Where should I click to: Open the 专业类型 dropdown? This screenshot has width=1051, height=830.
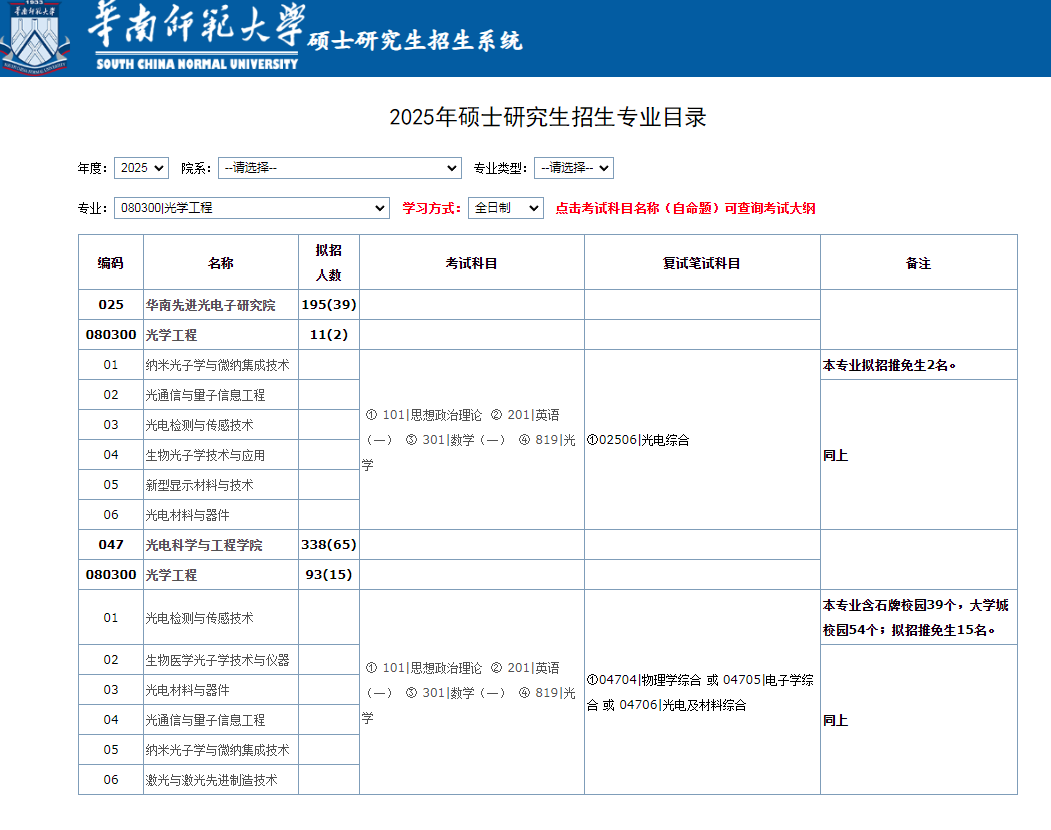[x=574, y=168]
